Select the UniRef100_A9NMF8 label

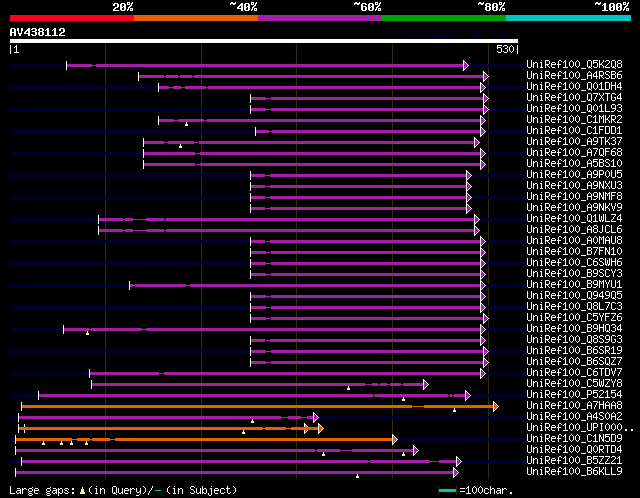[574, 197]
